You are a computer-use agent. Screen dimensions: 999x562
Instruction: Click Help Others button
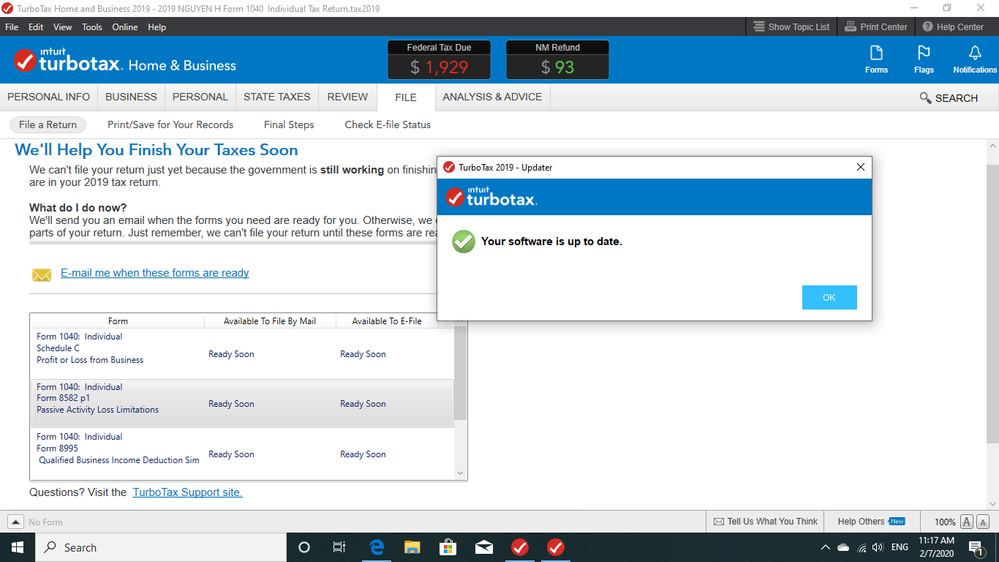coord(871,521)
